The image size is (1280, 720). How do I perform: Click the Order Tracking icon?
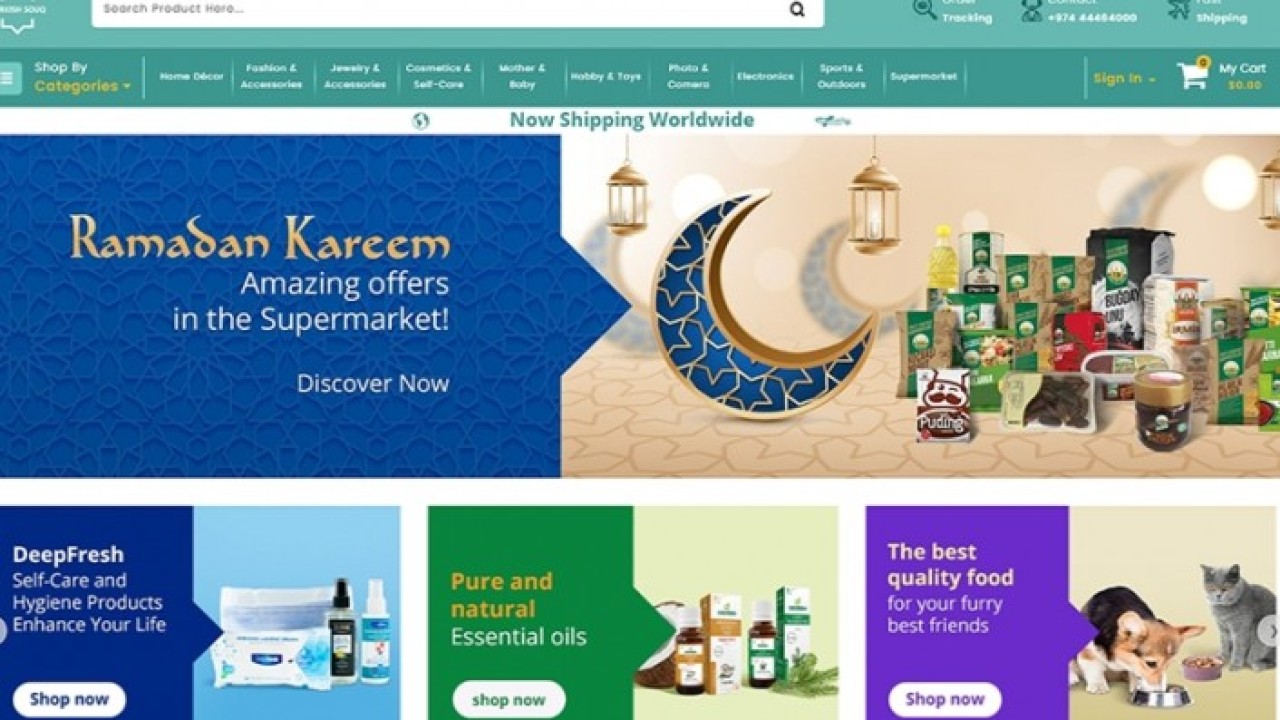click(925, 9)
